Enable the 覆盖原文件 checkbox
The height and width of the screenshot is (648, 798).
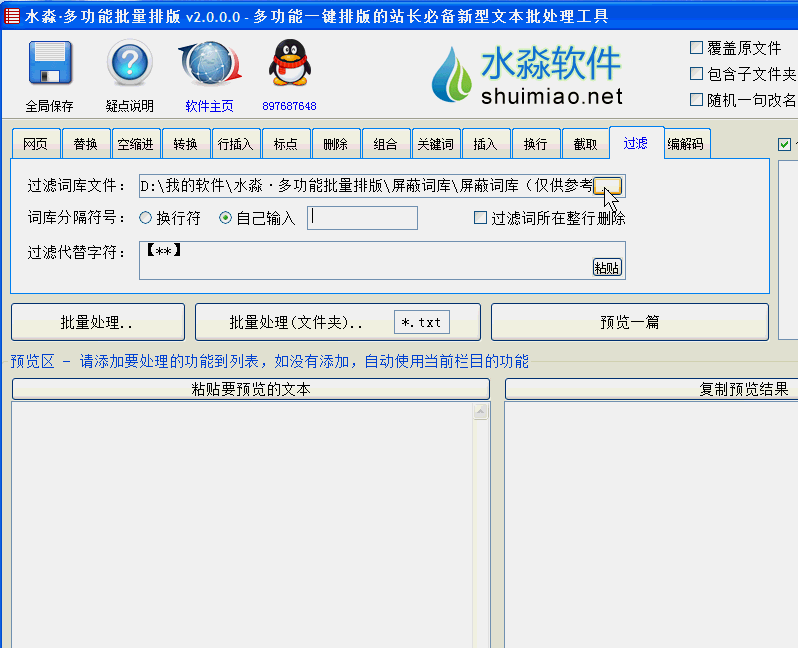coord(696,48)
